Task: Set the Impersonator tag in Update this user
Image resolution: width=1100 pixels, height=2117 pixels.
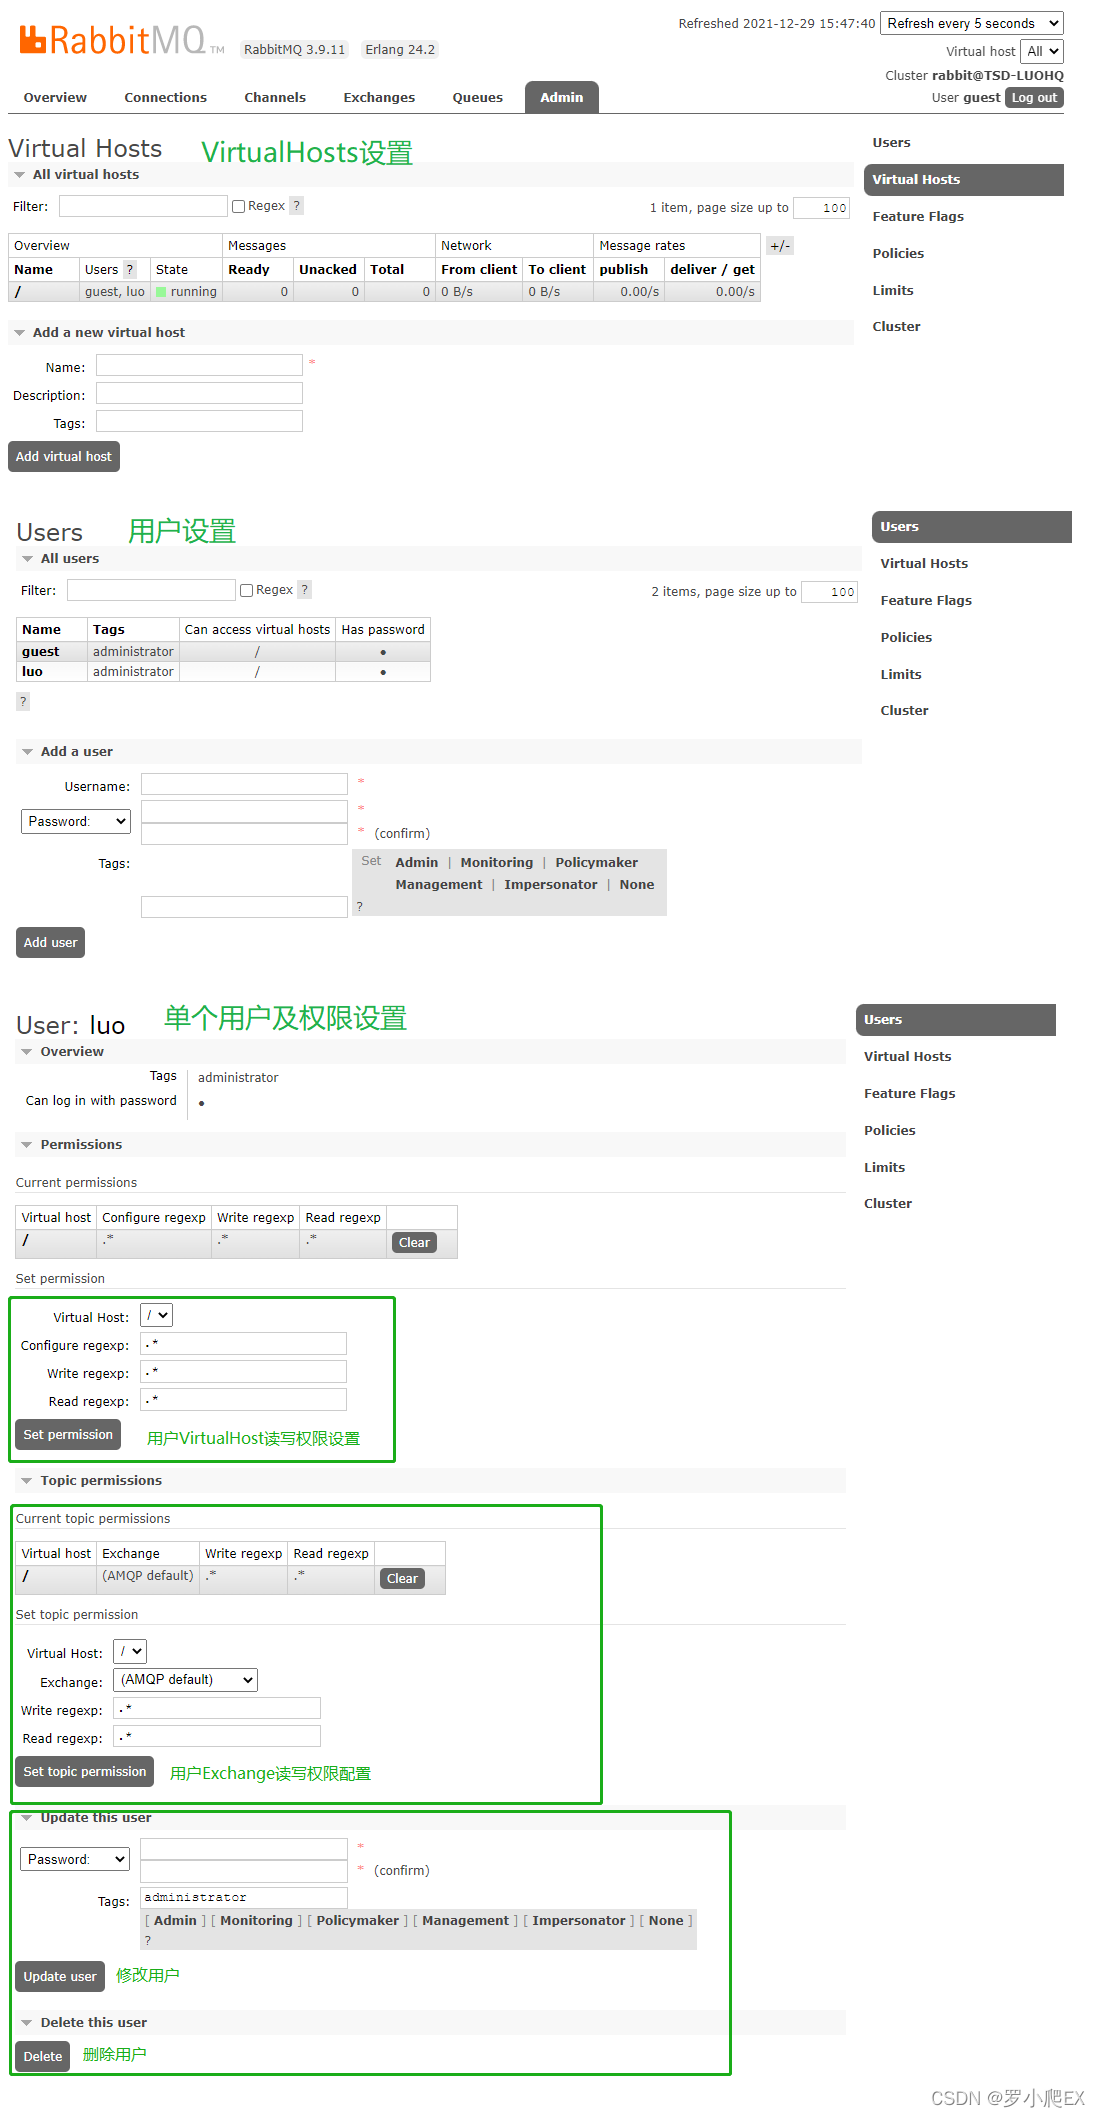Action: tap(579, 1921)
